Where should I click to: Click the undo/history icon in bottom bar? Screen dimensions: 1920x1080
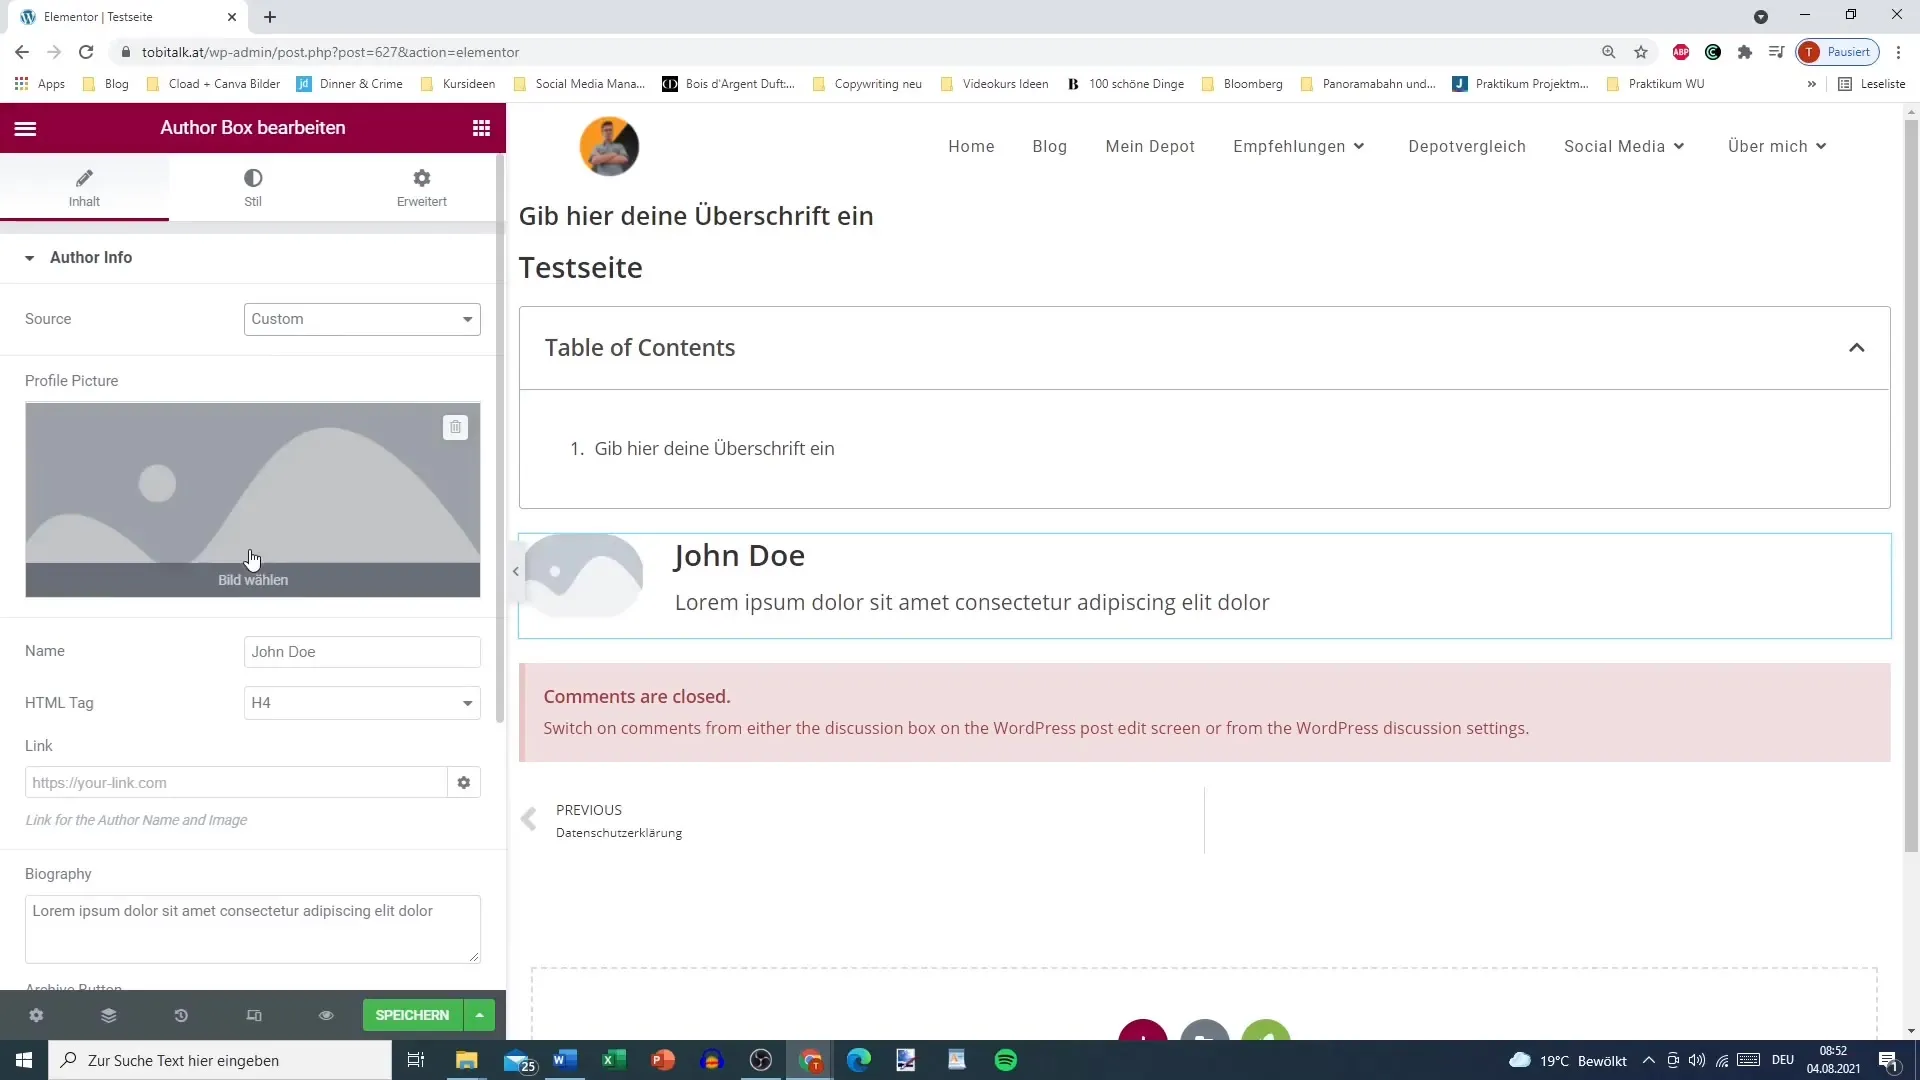(181, 1015)
